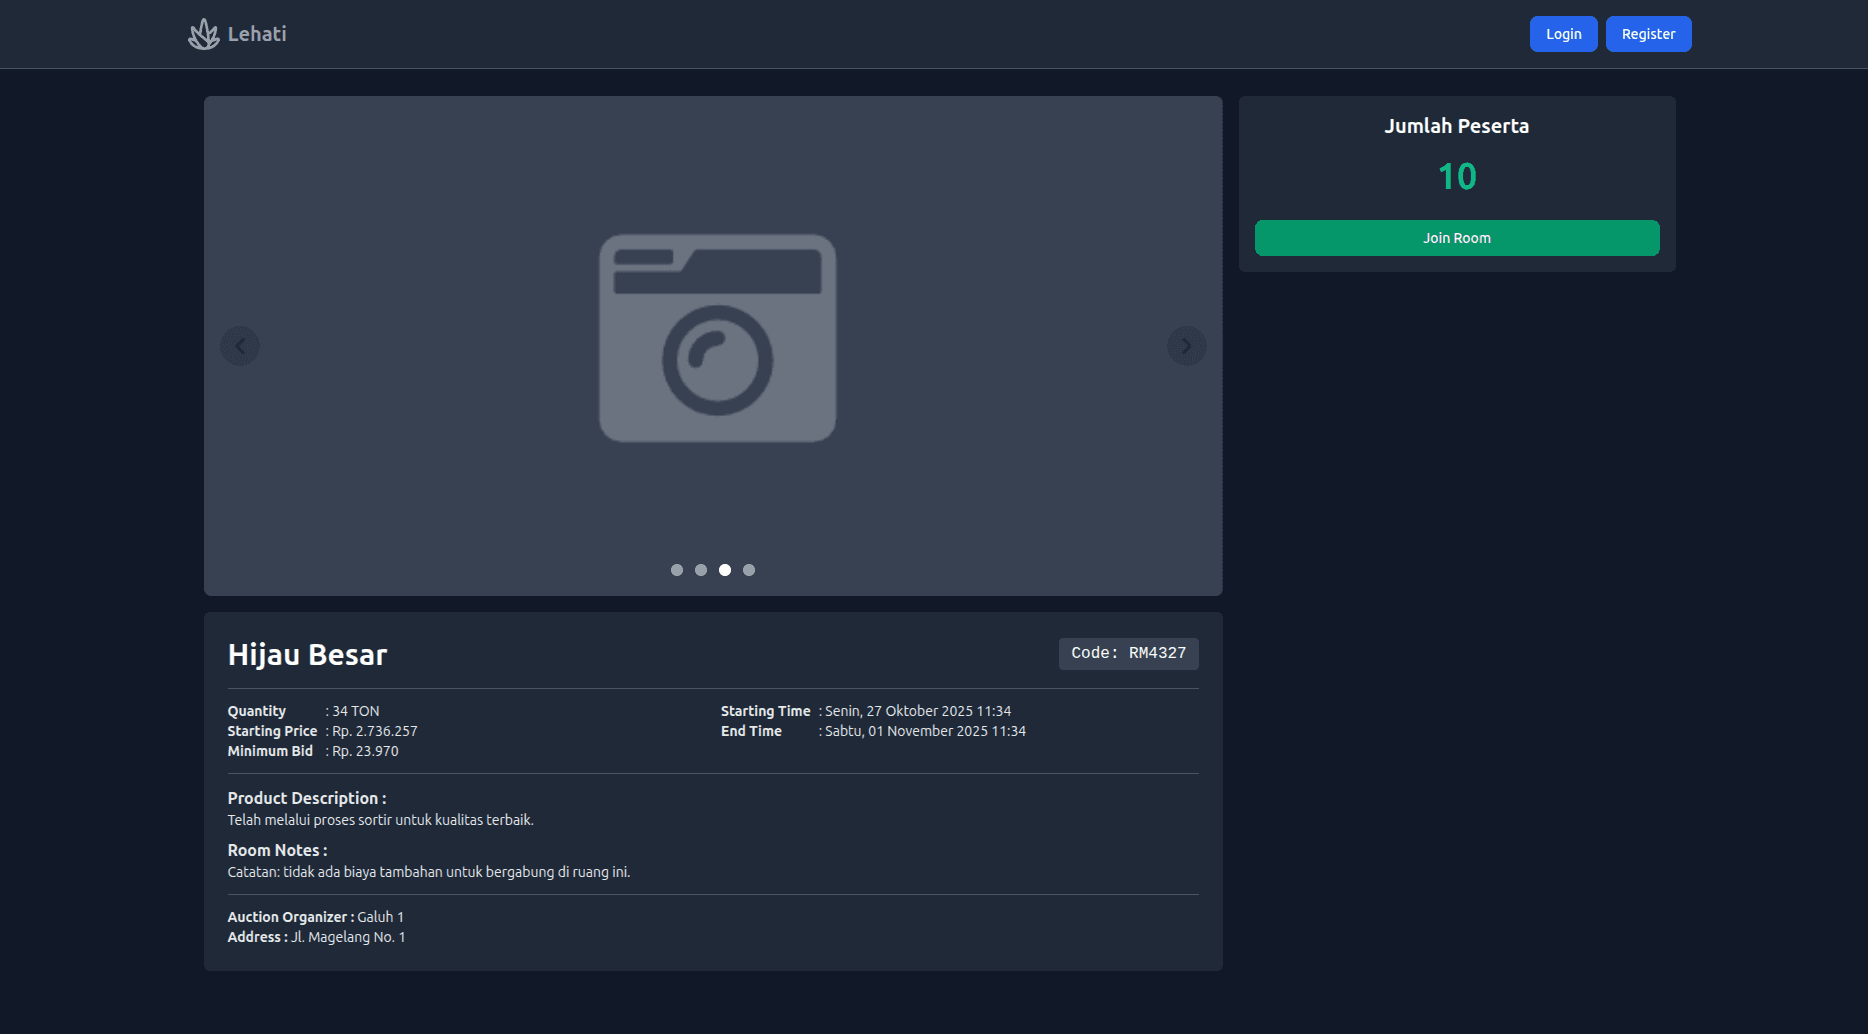Join the auction room
1868x1034 pixels.
tap(1456, 238)
